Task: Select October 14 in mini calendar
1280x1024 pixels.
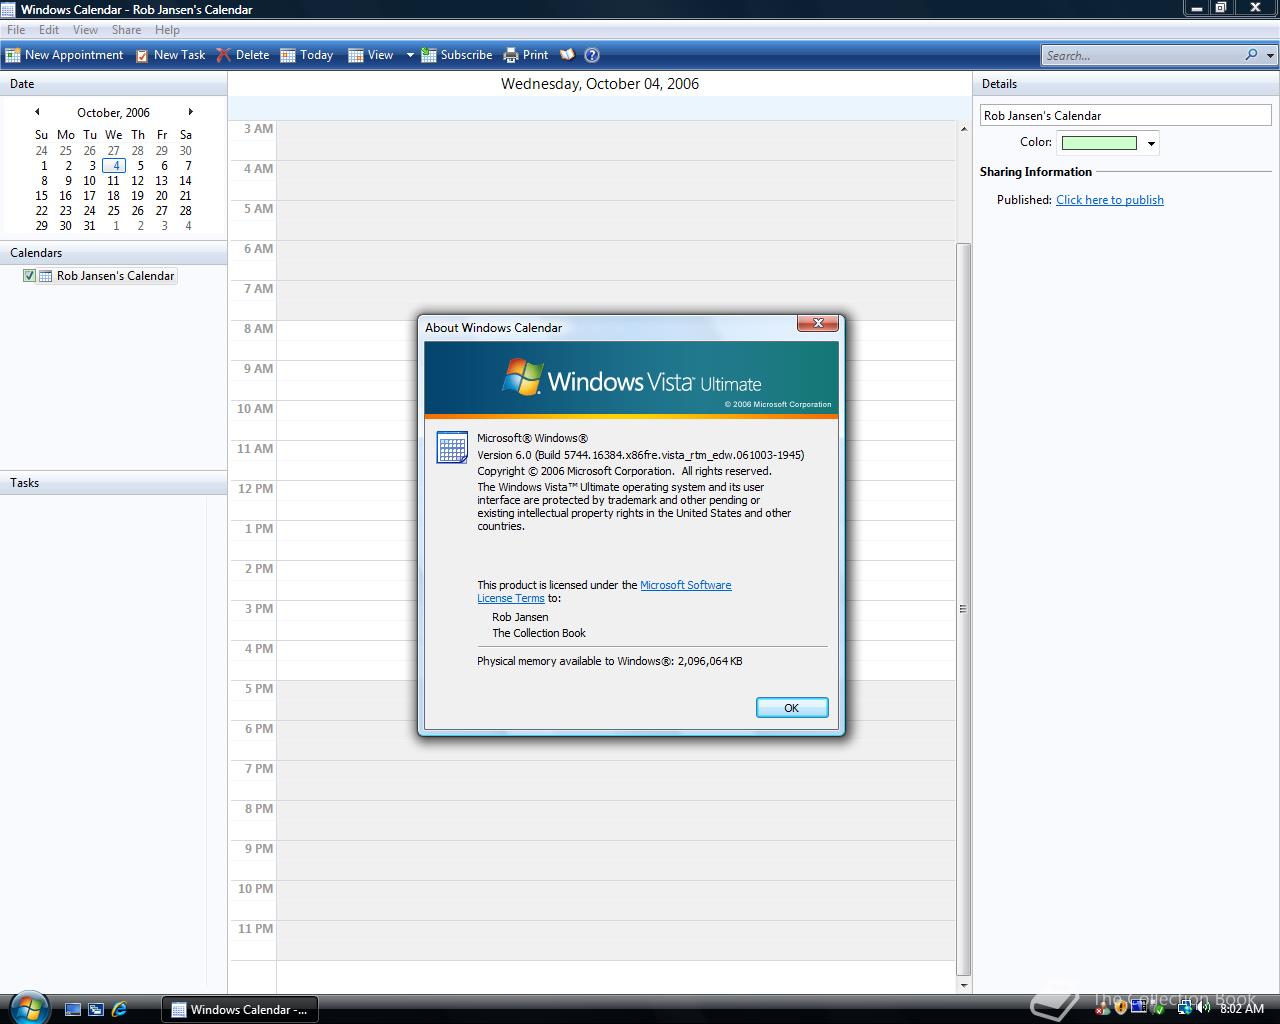Action: coord(185,181)
